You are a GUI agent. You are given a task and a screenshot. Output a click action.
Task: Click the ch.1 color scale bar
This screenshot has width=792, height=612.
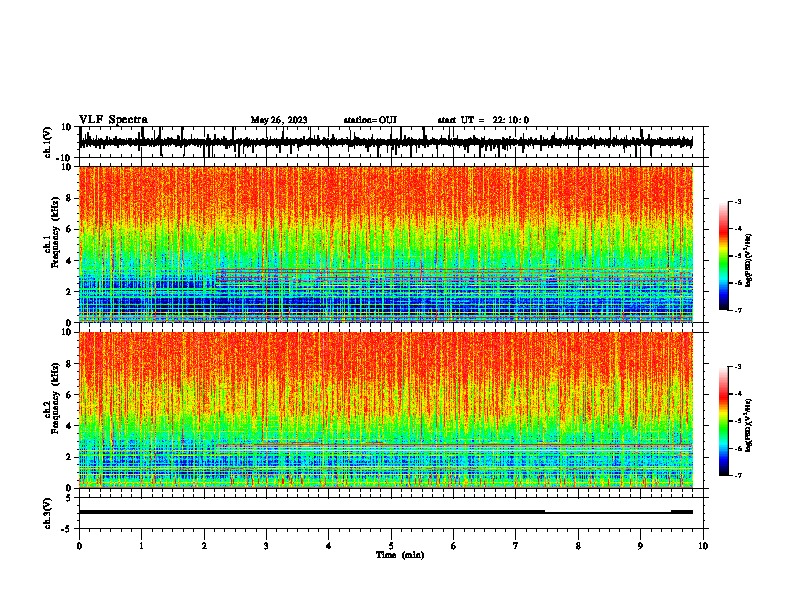(723, 256)
